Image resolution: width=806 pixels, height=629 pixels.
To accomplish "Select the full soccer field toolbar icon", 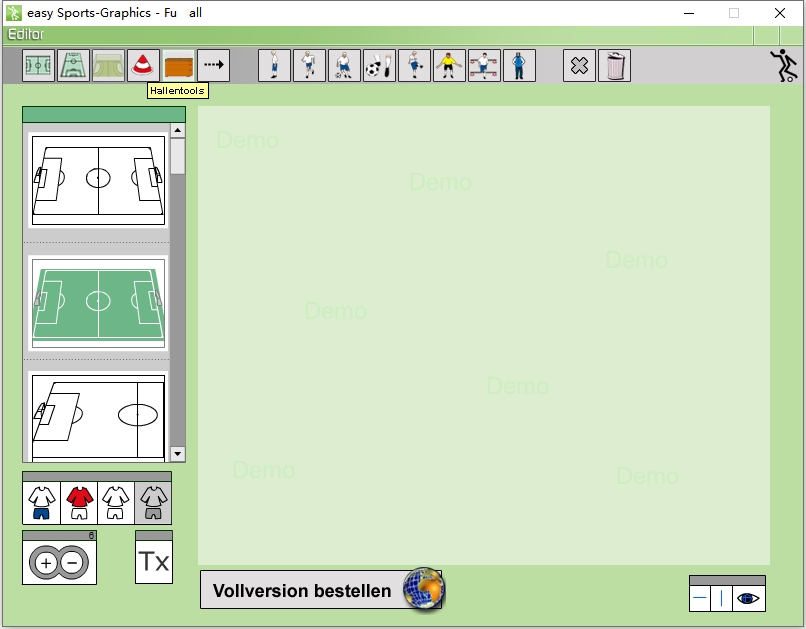I will point(39,66).
